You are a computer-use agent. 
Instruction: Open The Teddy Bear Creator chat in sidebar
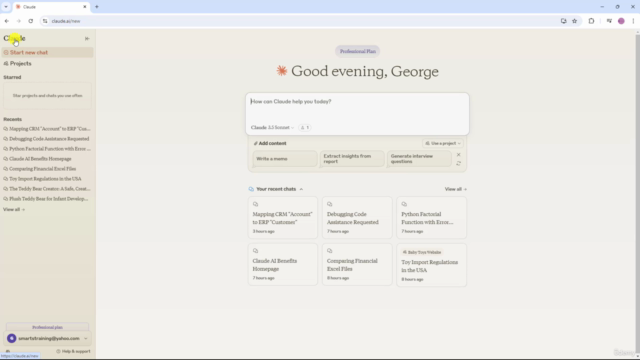(x=47, y=189)
